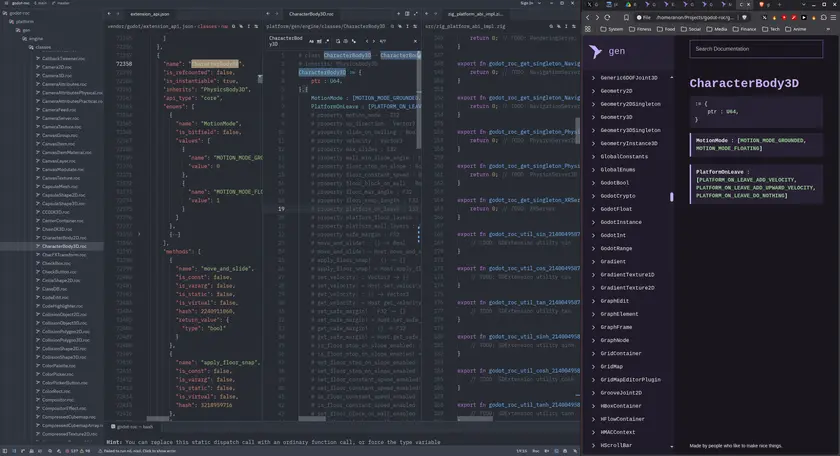Viewport: 840px width, 456px height.
Task: Toggle the rightmost panel icon in the editor status bar
Action: point(575,451)
